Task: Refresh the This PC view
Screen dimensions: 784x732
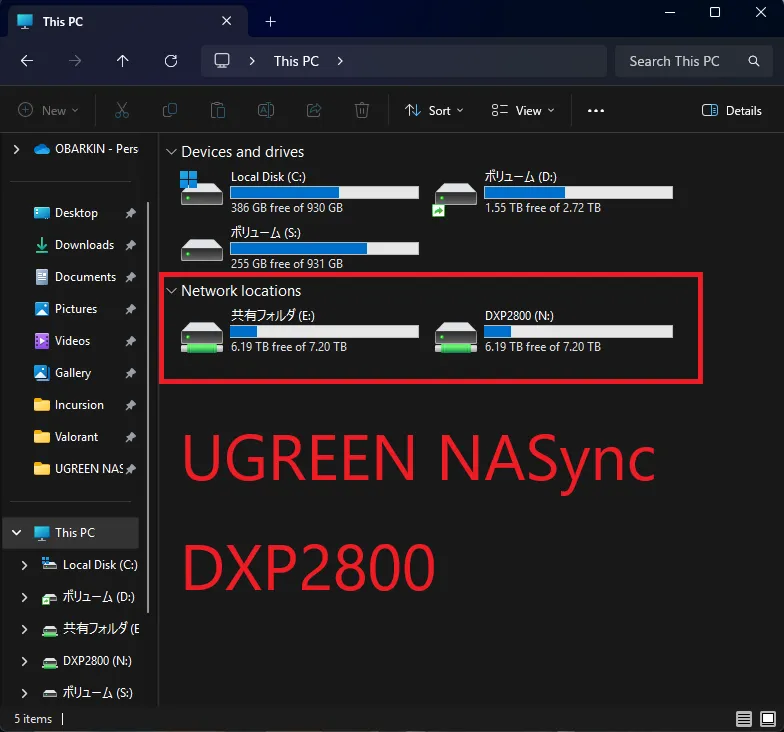Action: (171, 61)
